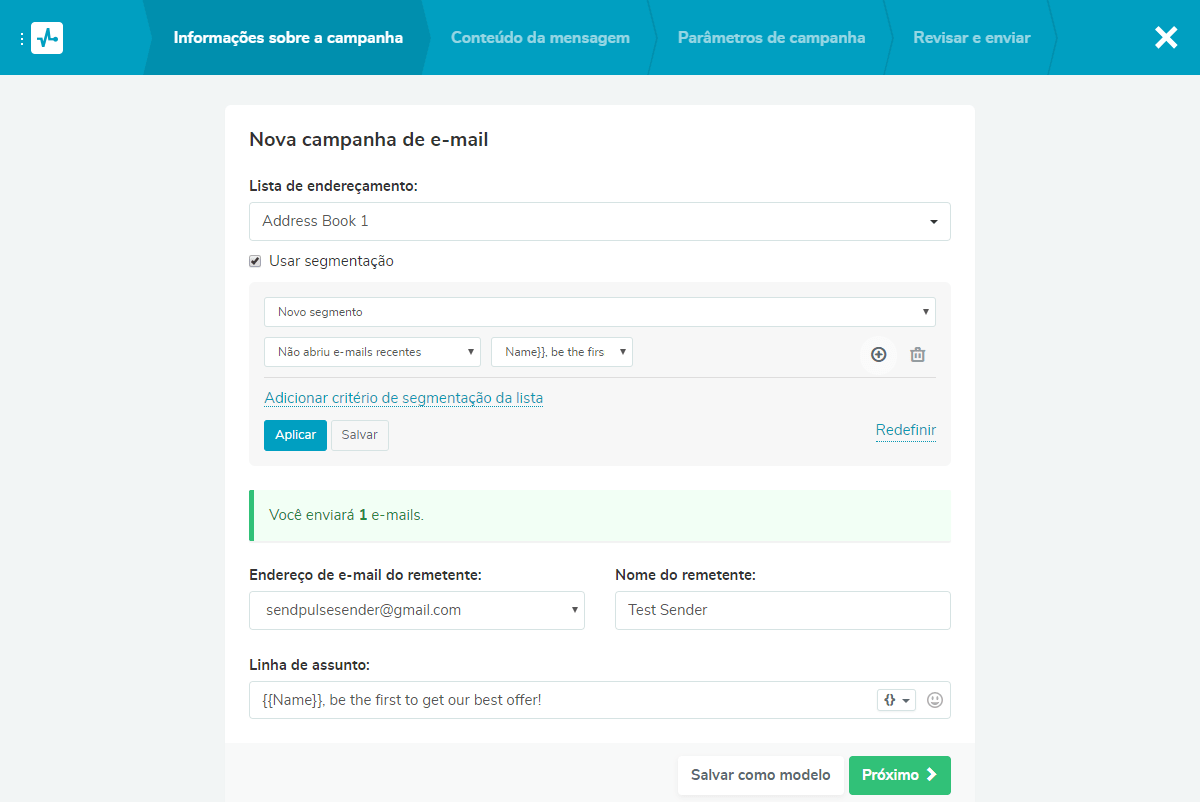The width and height of the screenshot is (1200, 802).
Task: Click the Redefinir link
Action: point(906,431)
